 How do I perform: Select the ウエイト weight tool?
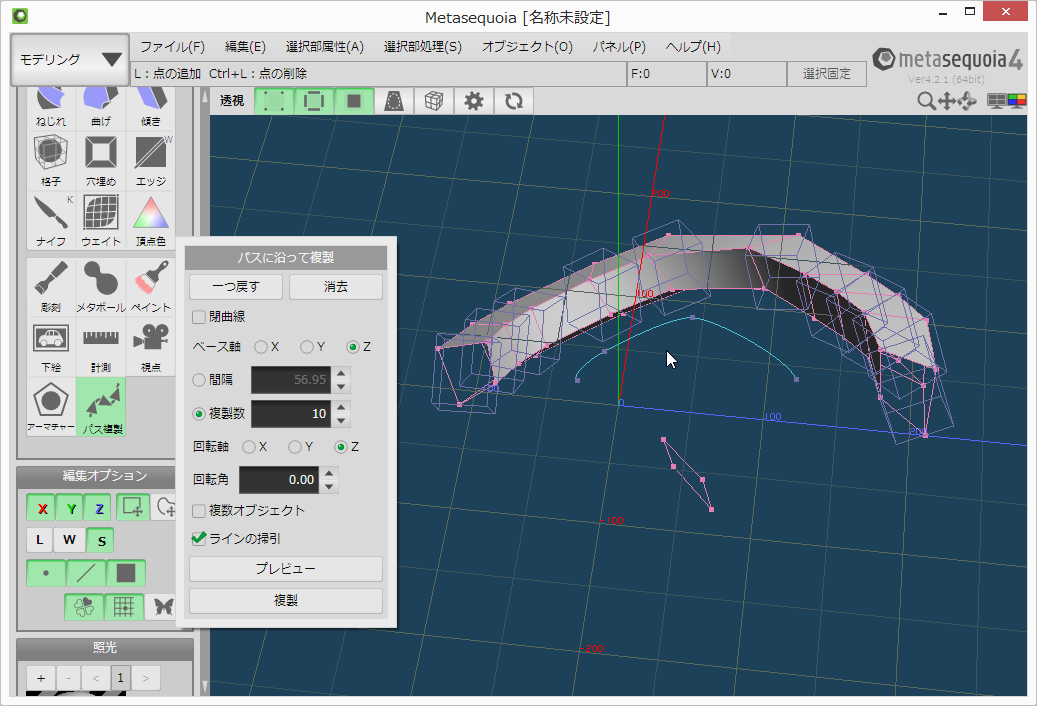tap(101, 221)
